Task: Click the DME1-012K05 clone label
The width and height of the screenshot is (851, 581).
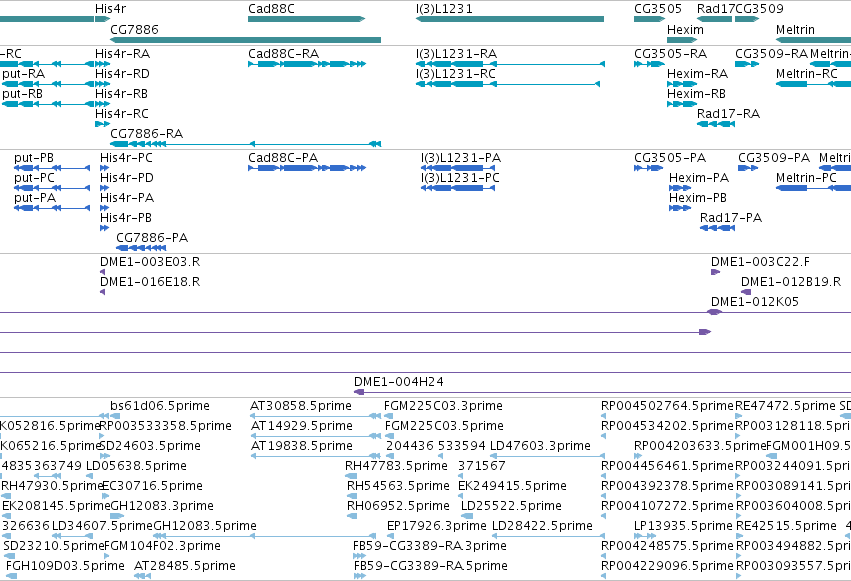Action: point(755,302)
